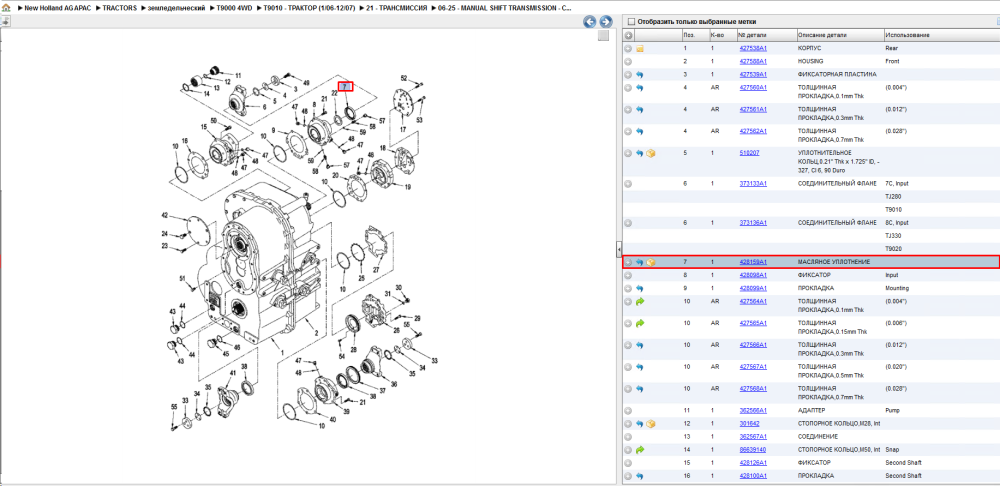Click the blue arrow icon for 427562A1
Viewport: 1000px width, 486px height.
click(640, 131)
